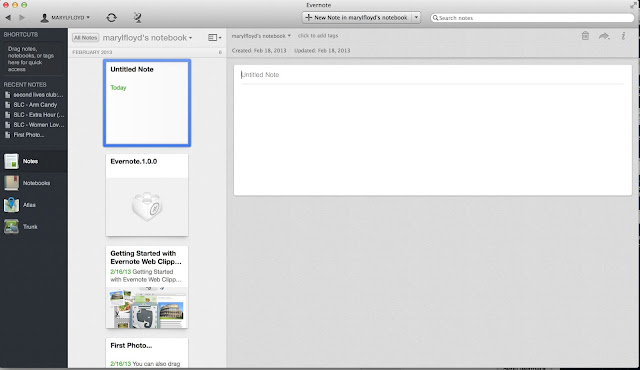Expand marylfloyd's notebook title dropdown
This screenshot has width=640, height=370.
coord(147,38)
